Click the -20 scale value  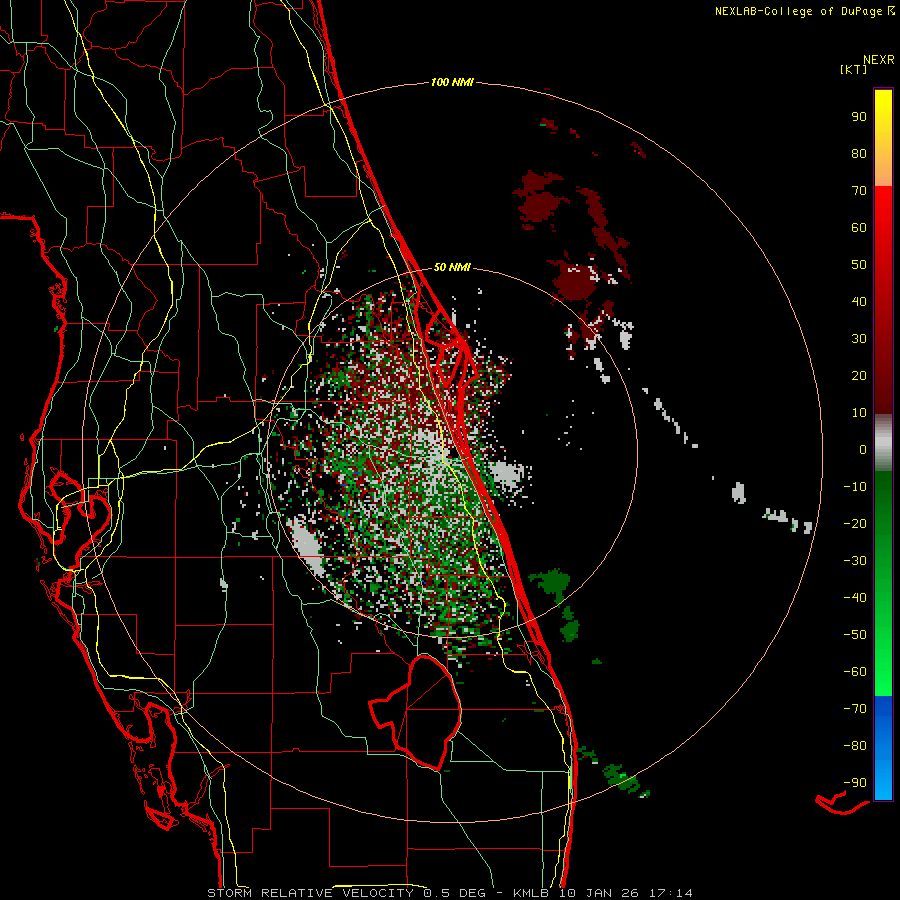click(x=855, y=523)
